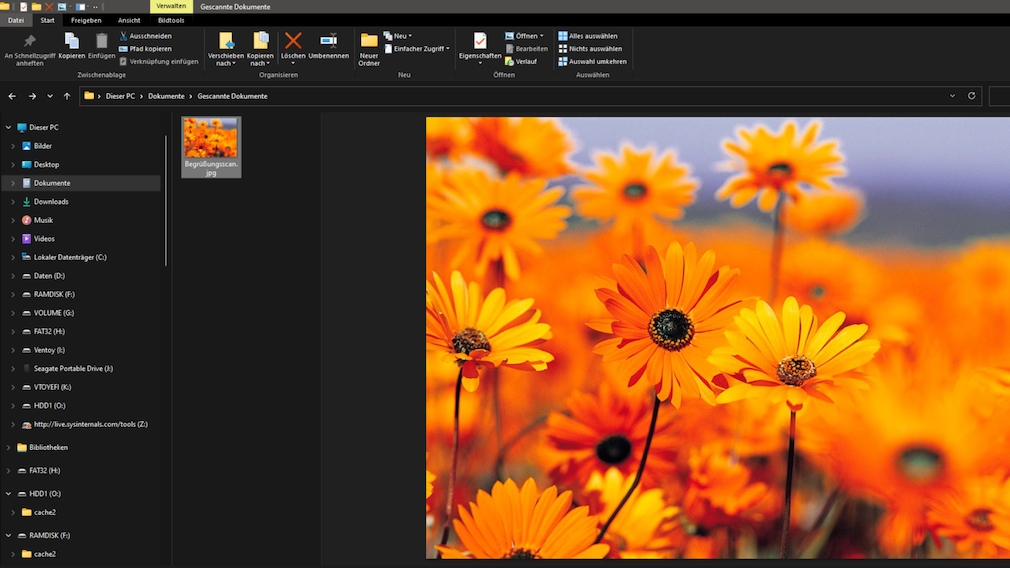Open address bar history dropdown

(952, 96)
